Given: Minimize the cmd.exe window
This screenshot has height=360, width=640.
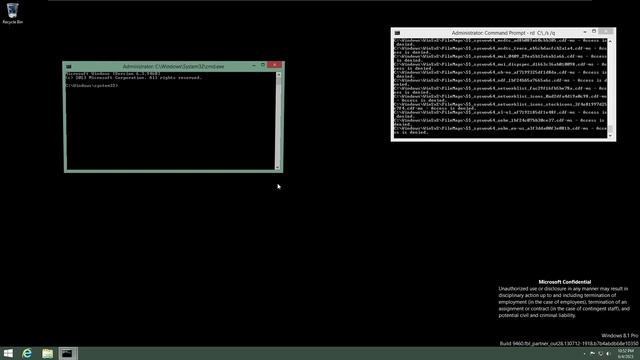Looking at the screenshot, I should pos(254,65).
